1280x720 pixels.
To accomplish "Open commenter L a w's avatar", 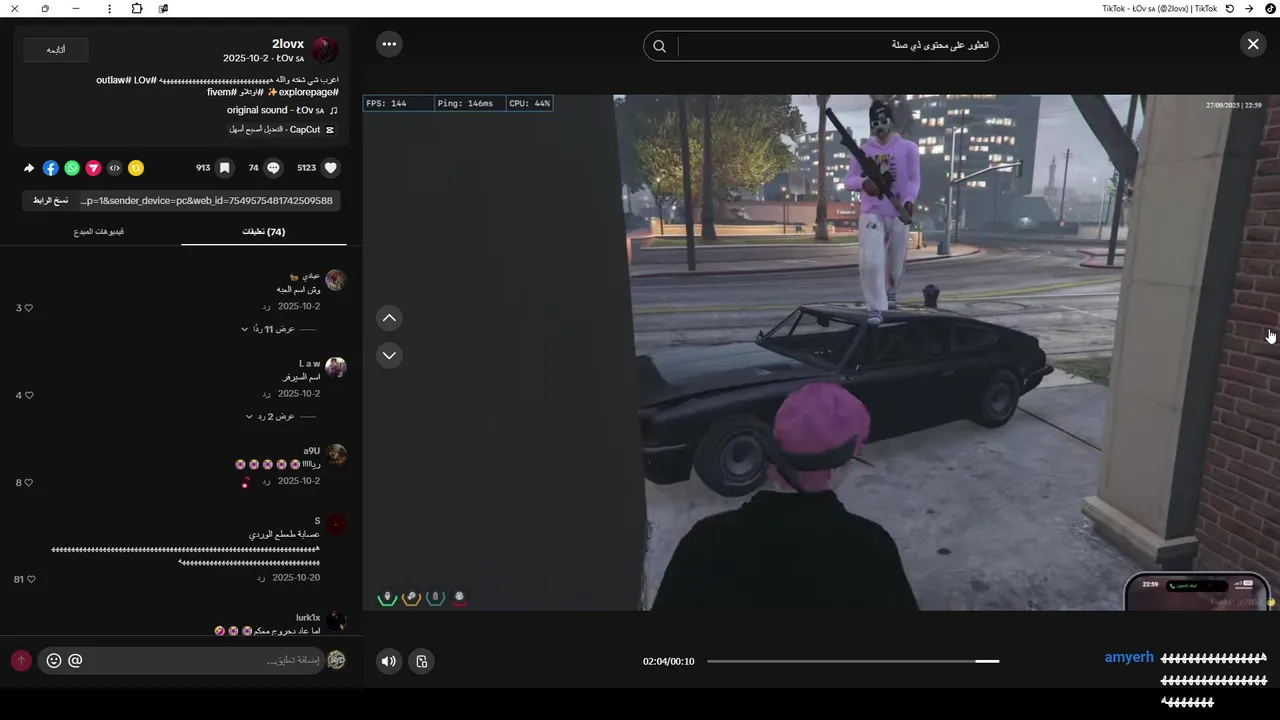I will coord(336,367).
